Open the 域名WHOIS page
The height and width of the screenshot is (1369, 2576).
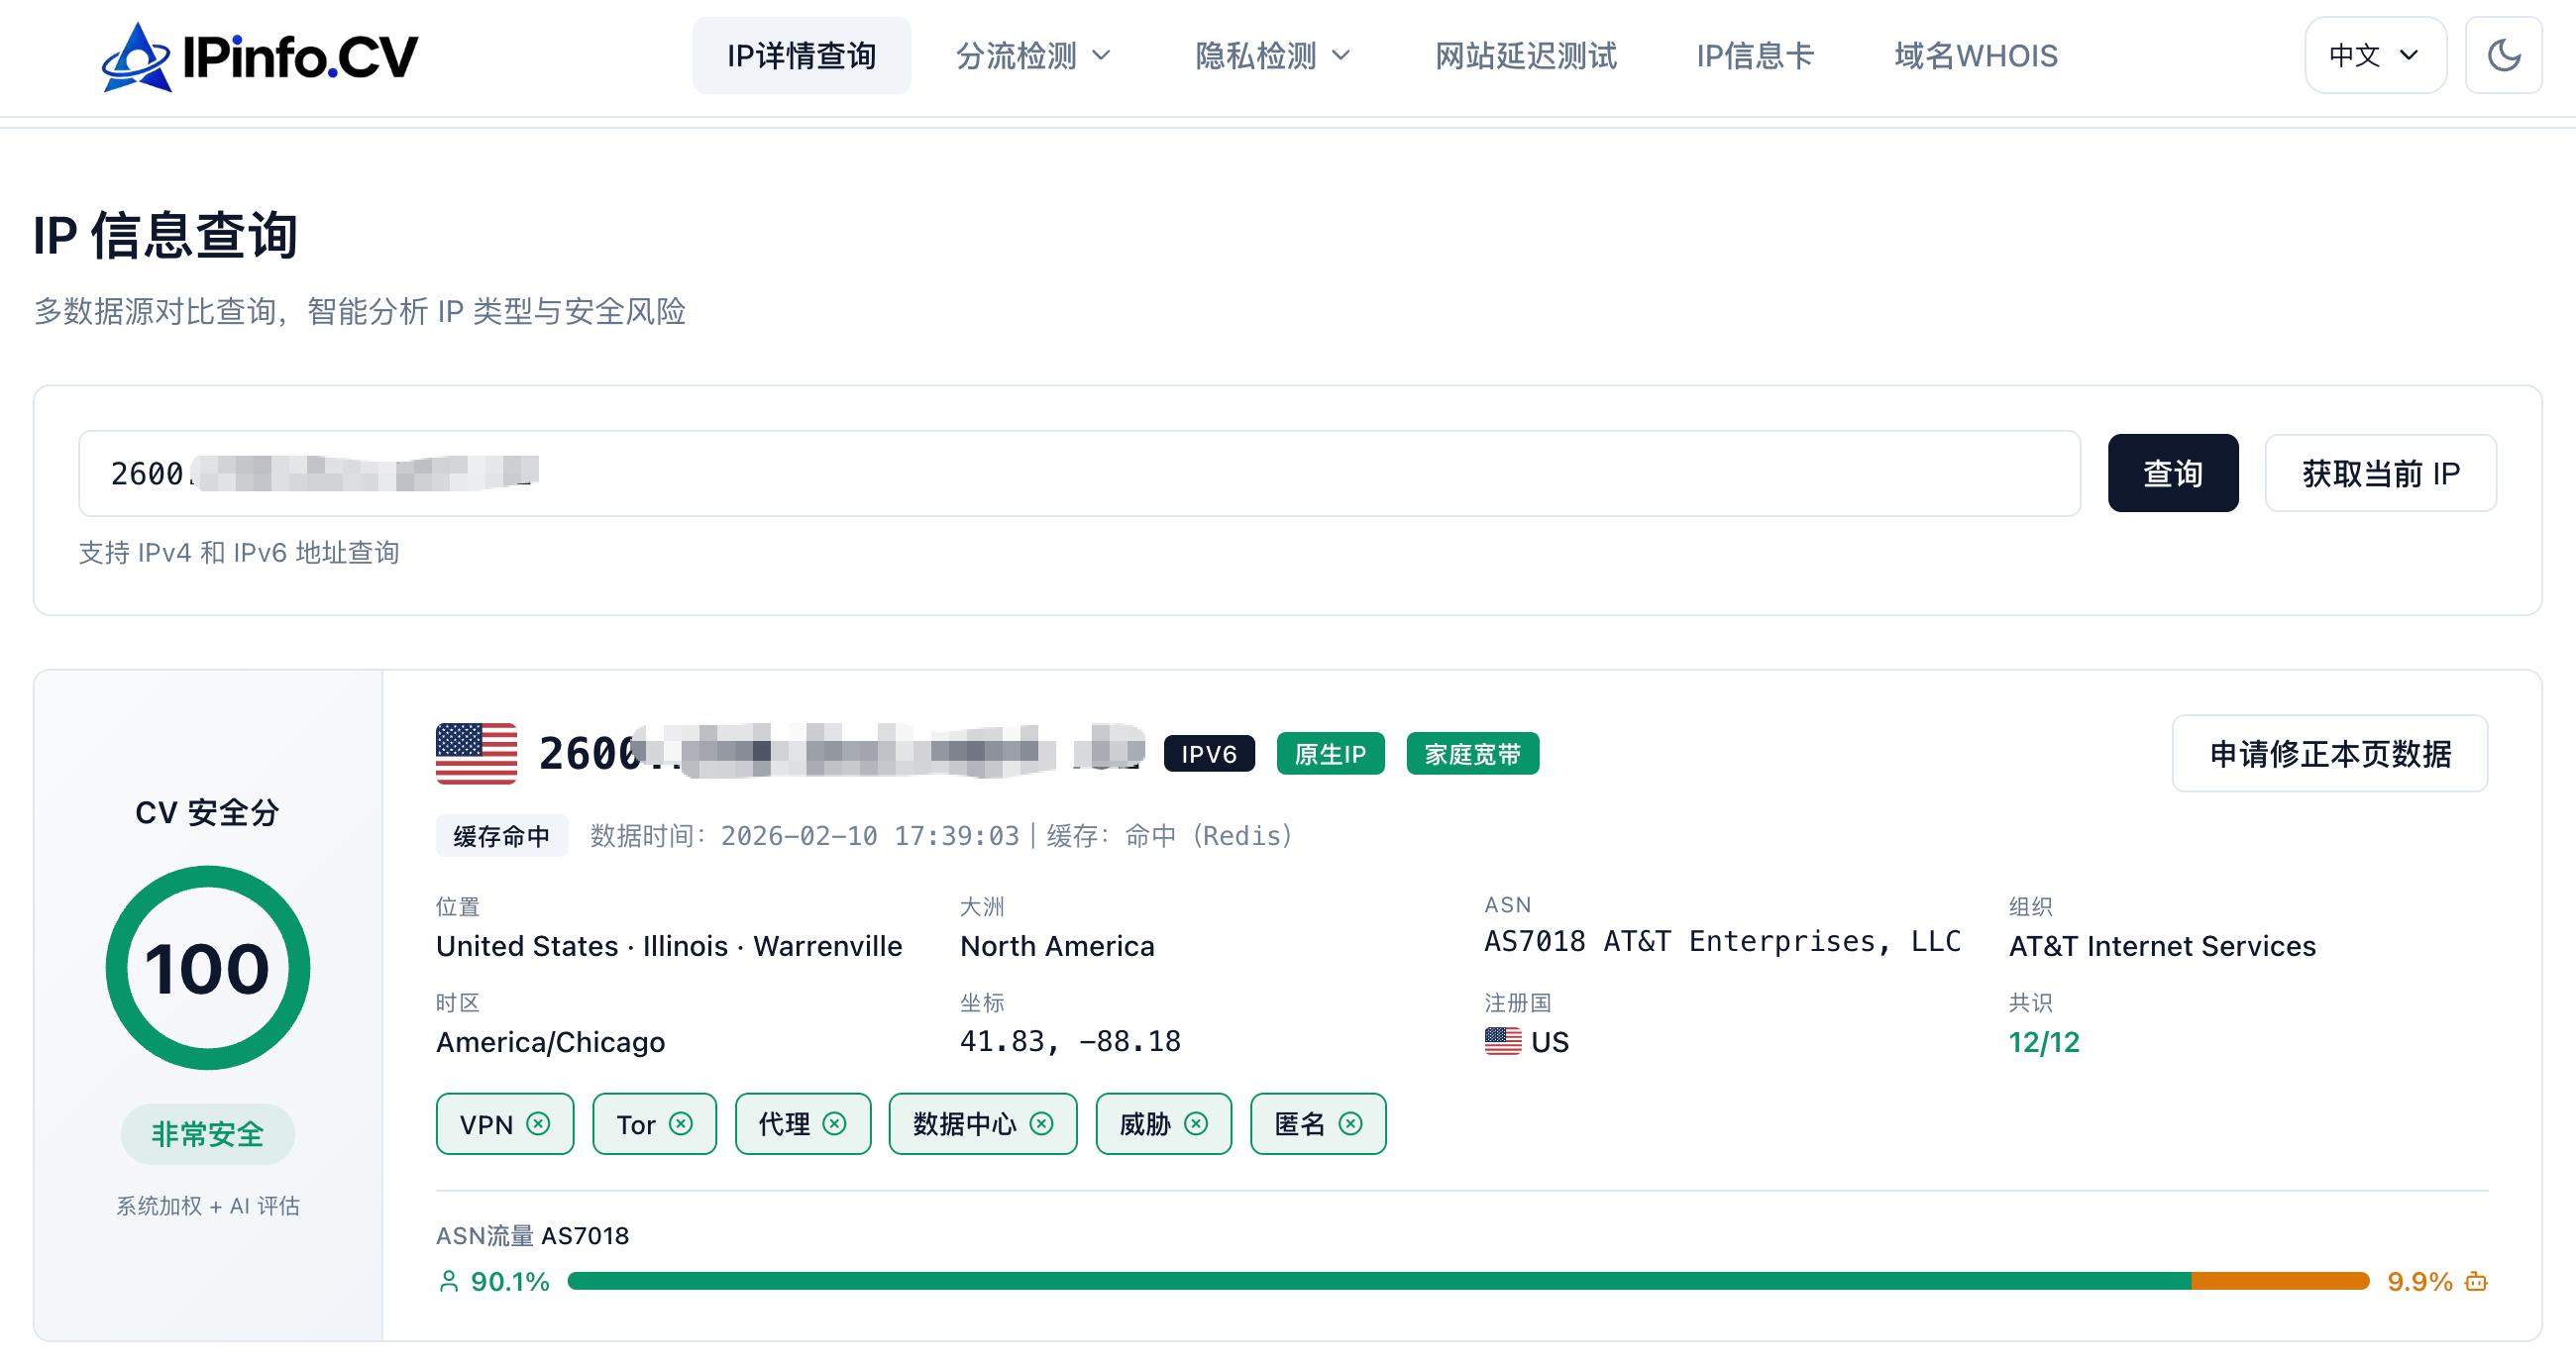1975,56
